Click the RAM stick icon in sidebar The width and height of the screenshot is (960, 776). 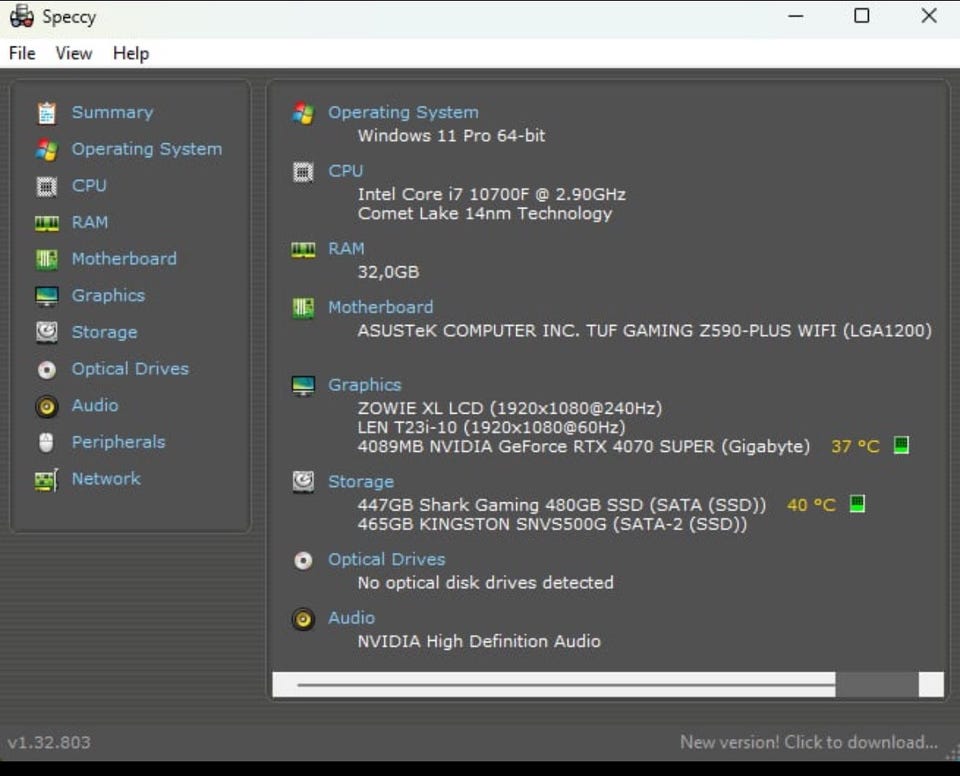(47, 223)
